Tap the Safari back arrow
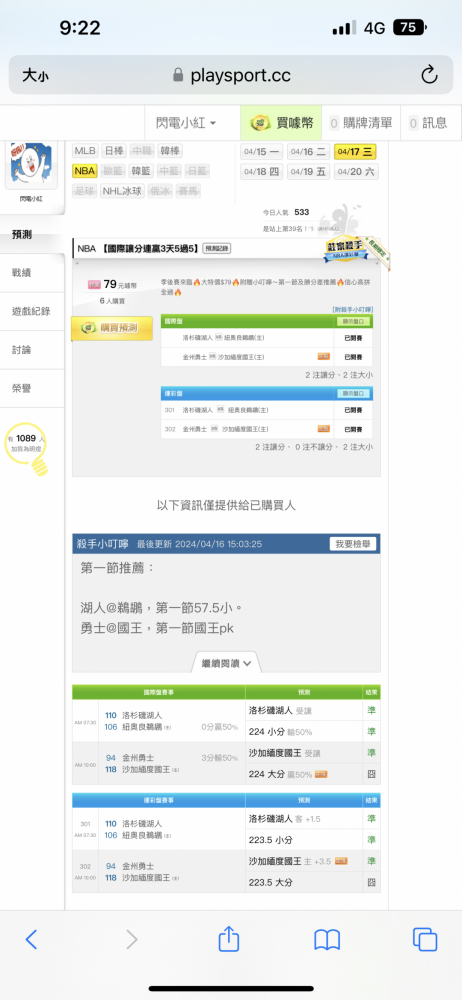 [31, 939]
